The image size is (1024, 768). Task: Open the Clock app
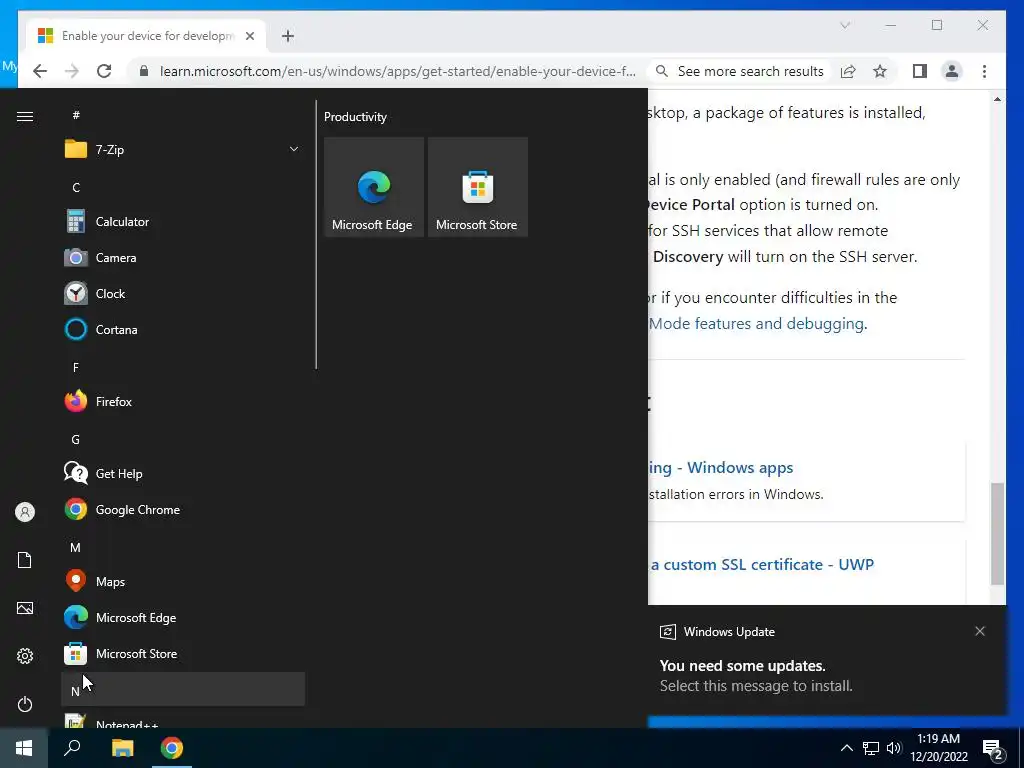(x=183, y=294)
